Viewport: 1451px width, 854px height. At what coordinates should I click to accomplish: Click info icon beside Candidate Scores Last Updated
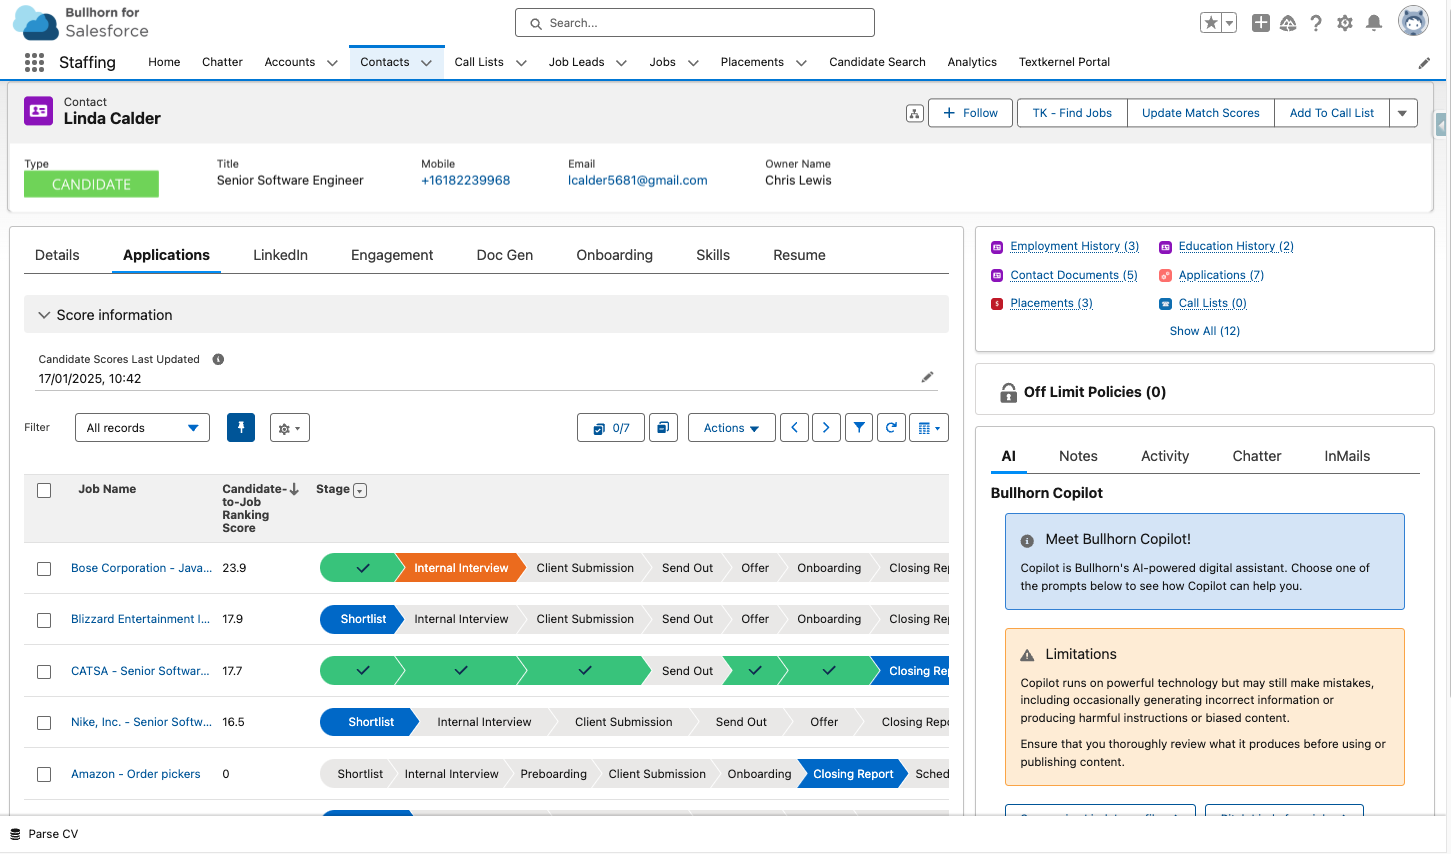[x=218, y=359]
